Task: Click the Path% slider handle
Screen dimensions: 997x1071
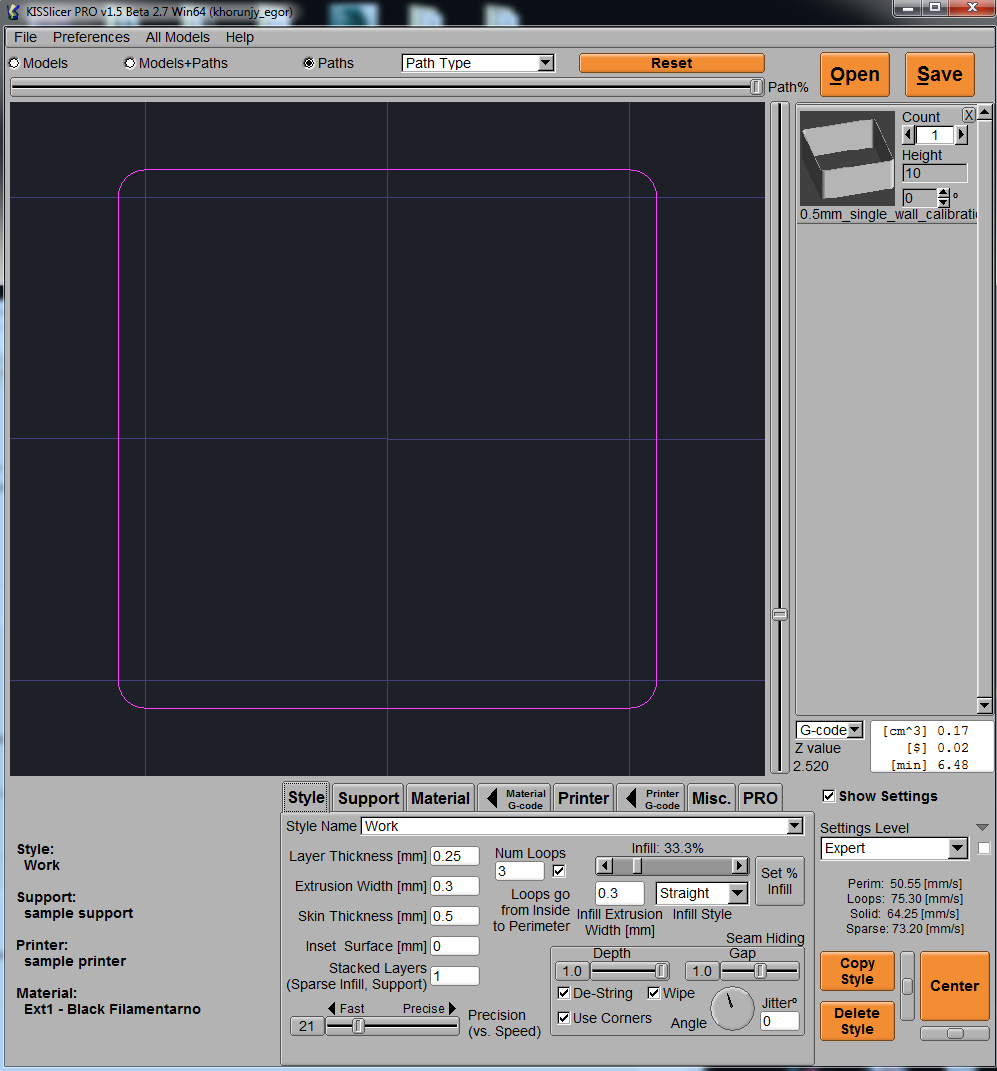Action: click(756, 88)
